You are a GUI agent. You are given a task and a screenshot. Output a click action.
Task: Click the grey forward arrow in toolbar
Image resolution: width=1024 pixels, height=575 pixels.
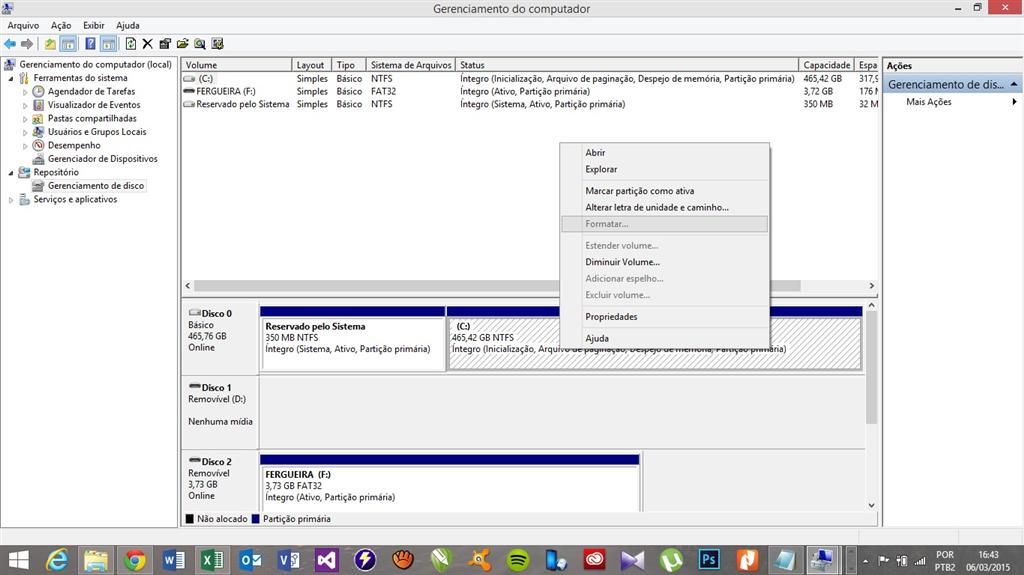point(27,44)
